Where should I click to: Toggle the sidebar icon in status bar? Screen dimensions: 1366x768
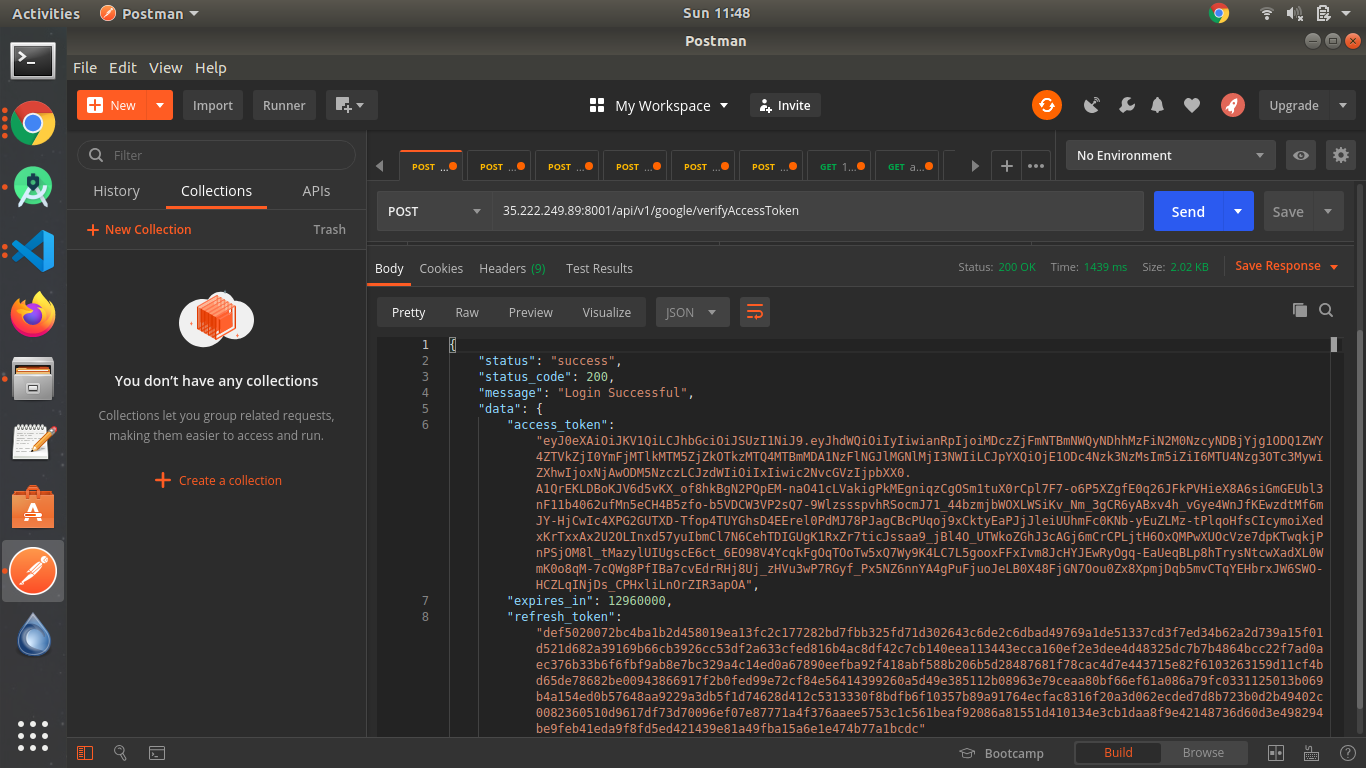pyautogui.click(x=85, y=753)
